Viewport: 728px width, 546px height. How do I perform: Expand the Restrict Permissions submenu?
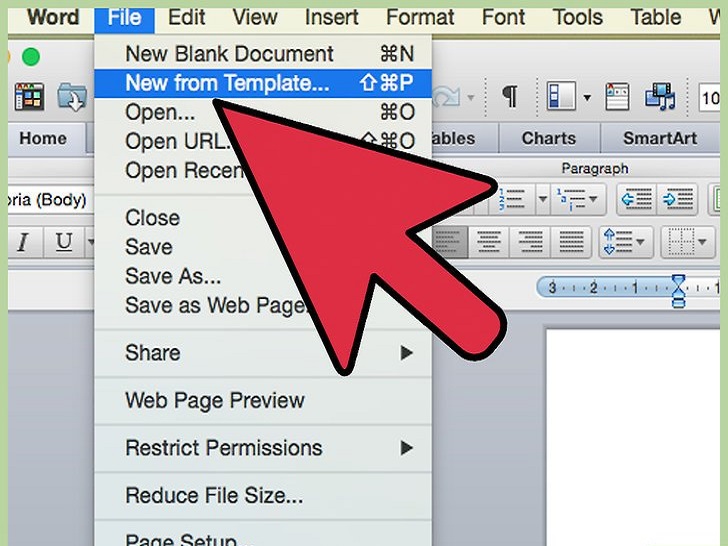click(x=263, y=448)
